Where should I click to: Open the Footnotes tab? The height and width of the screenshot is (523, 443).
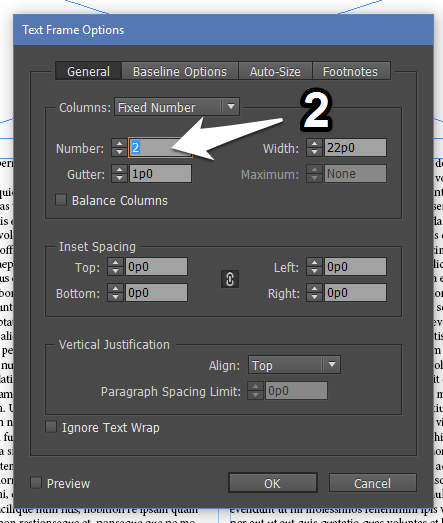[x=351, y=71]
